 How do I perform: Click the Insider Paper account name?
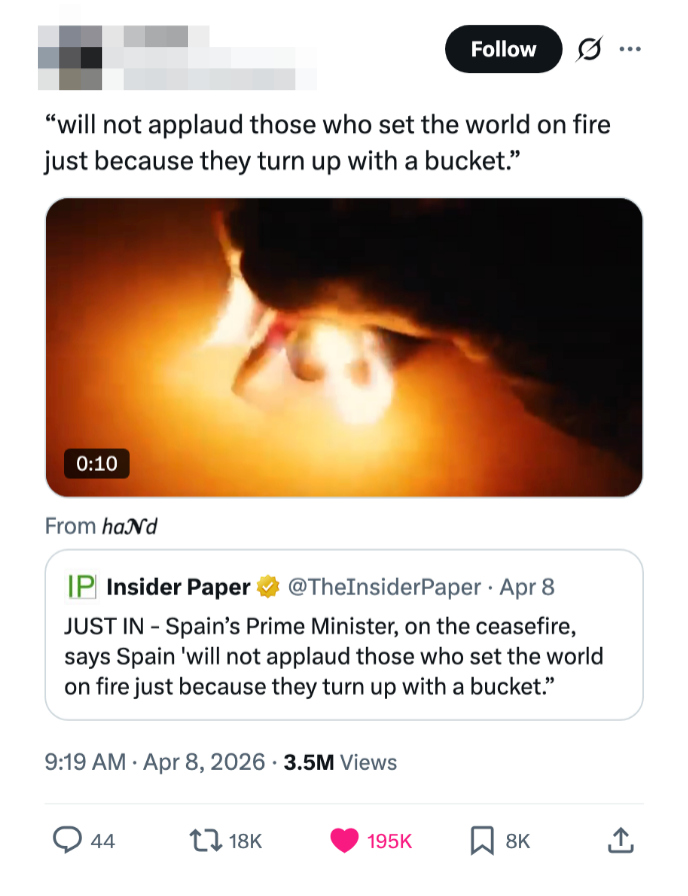click(x=178, y=587)
